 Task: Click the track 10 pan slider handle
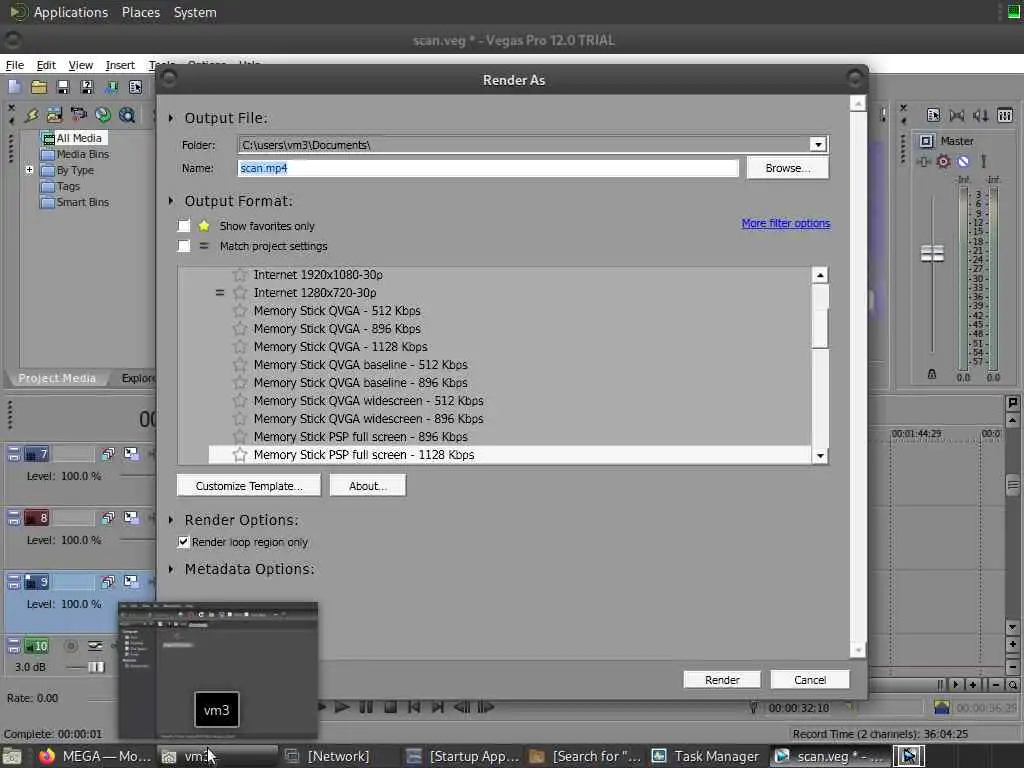click(x=96, y=667)
